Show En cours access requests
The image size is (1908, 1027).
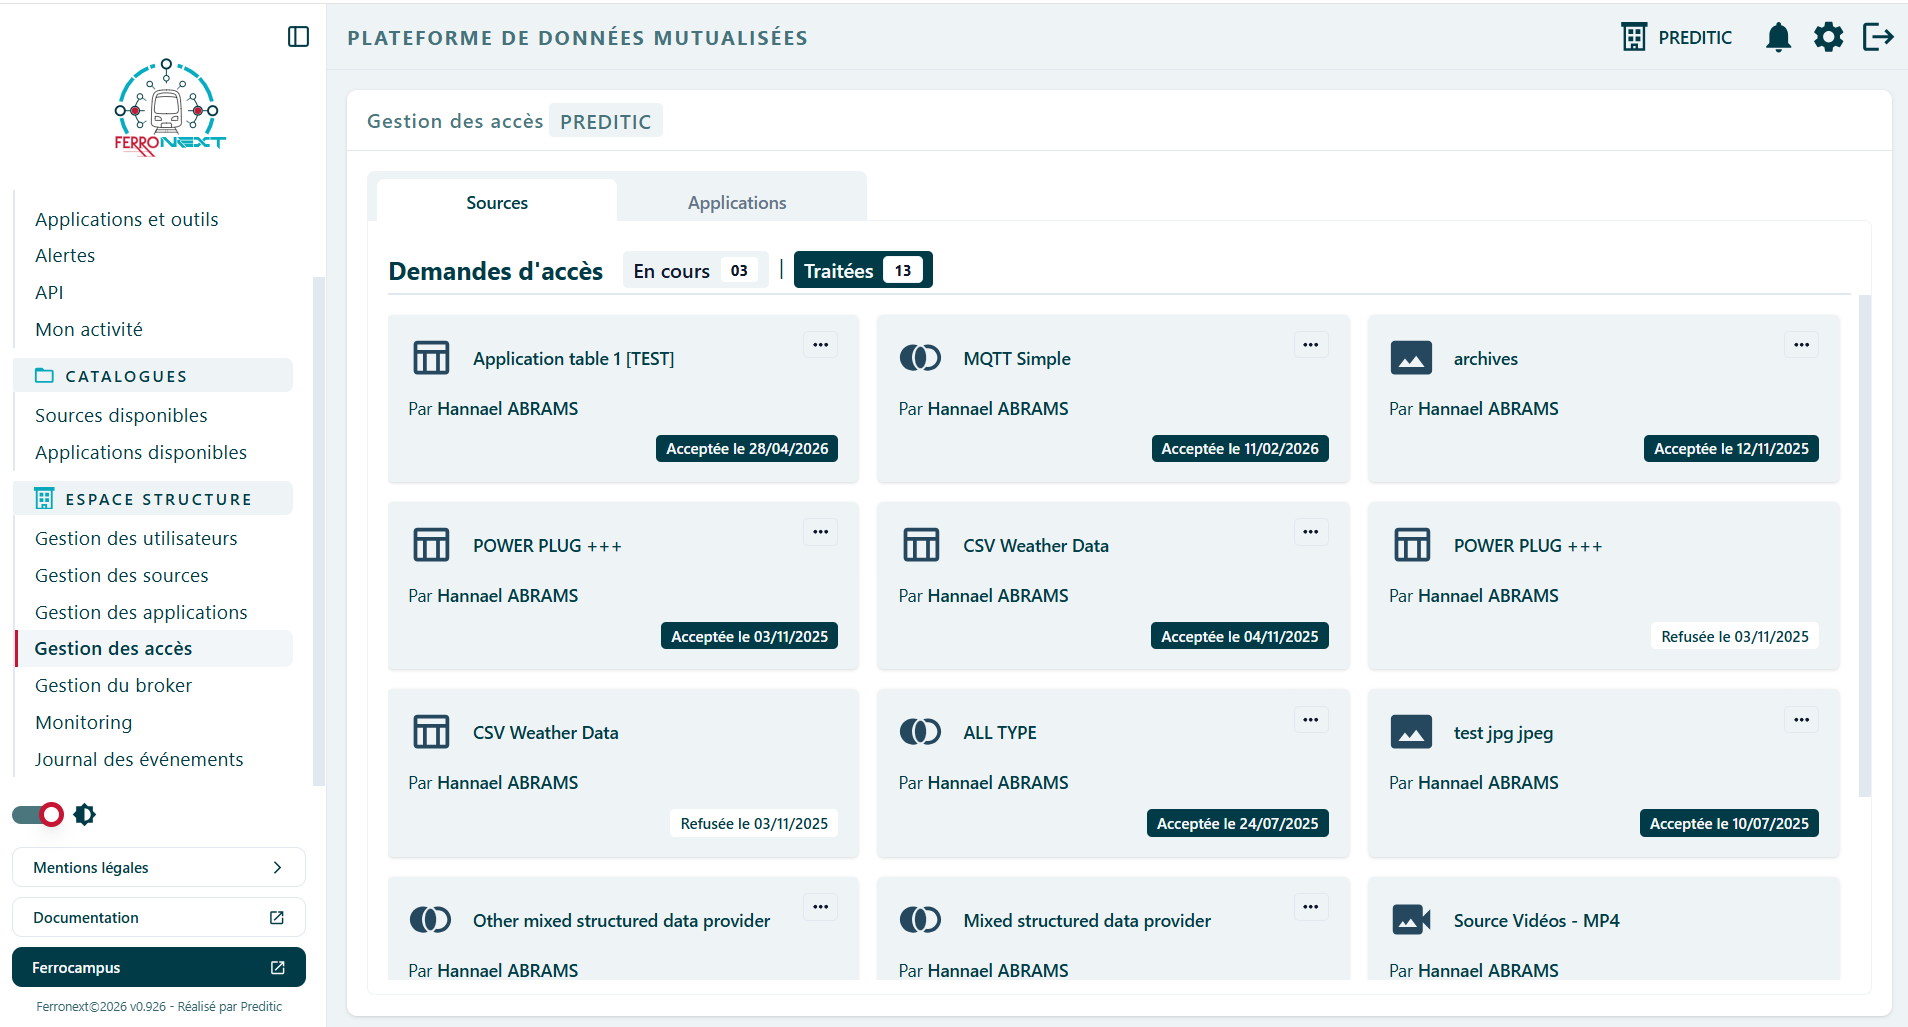pos(695,270)
